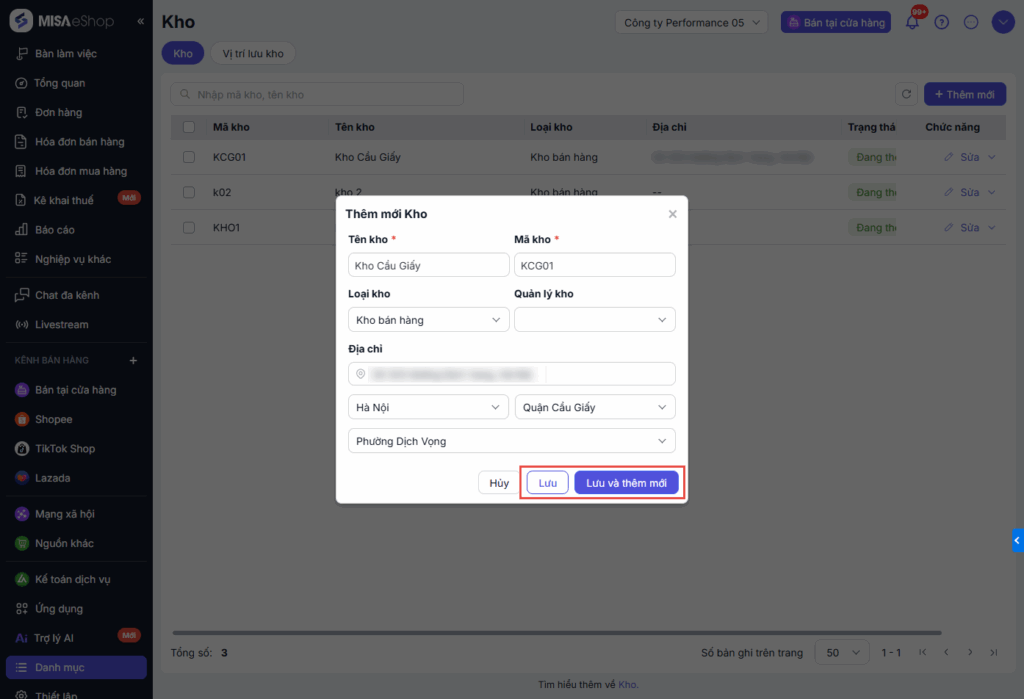Close the Thêm mới Kho dialog

[x=672, y=214]
